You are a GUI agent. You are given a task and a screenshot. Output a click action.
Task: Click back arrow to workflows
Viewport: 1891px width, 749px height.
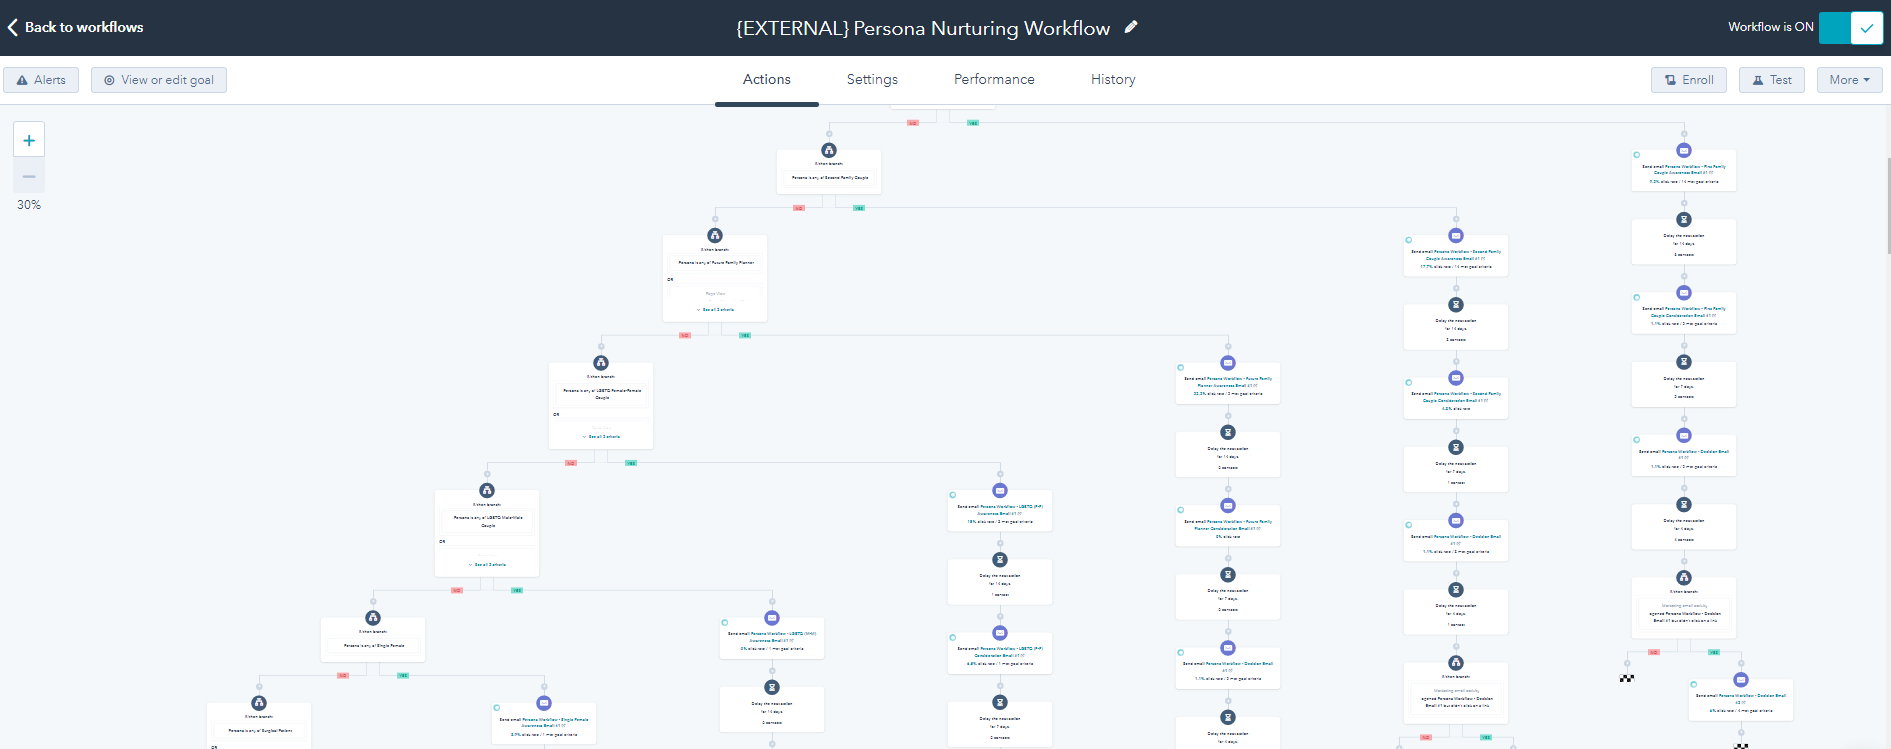[x=13, y=27]
